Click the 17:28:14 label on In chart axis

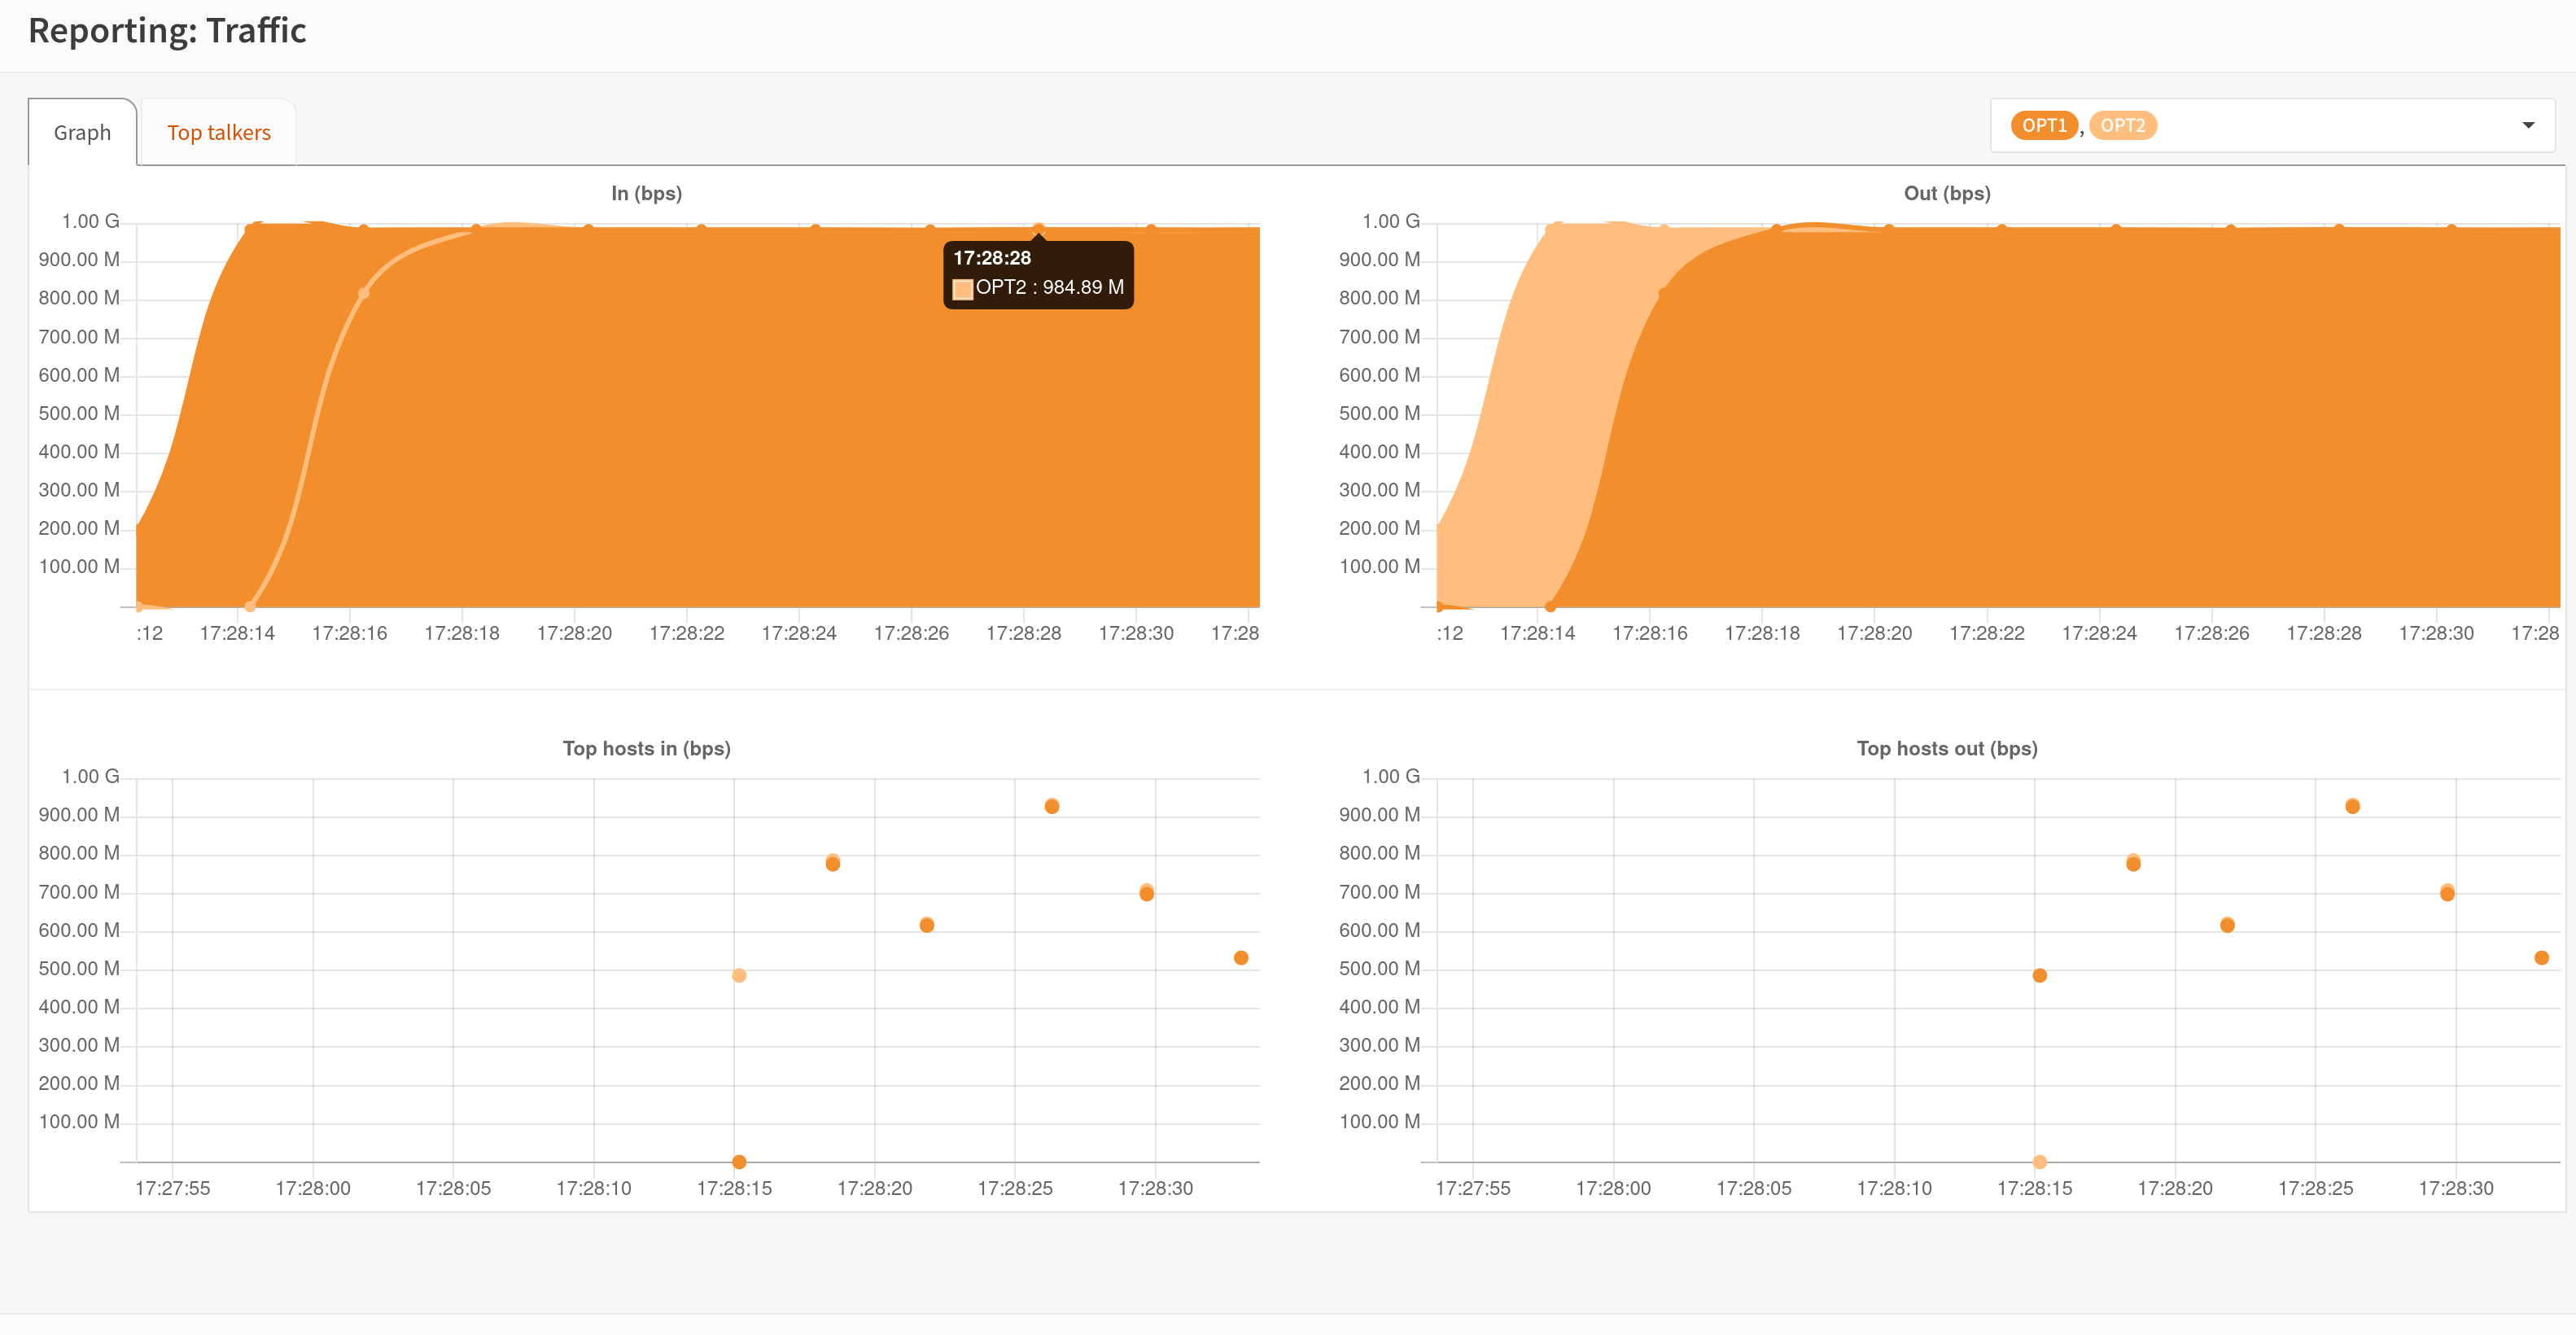coord(237,633)
